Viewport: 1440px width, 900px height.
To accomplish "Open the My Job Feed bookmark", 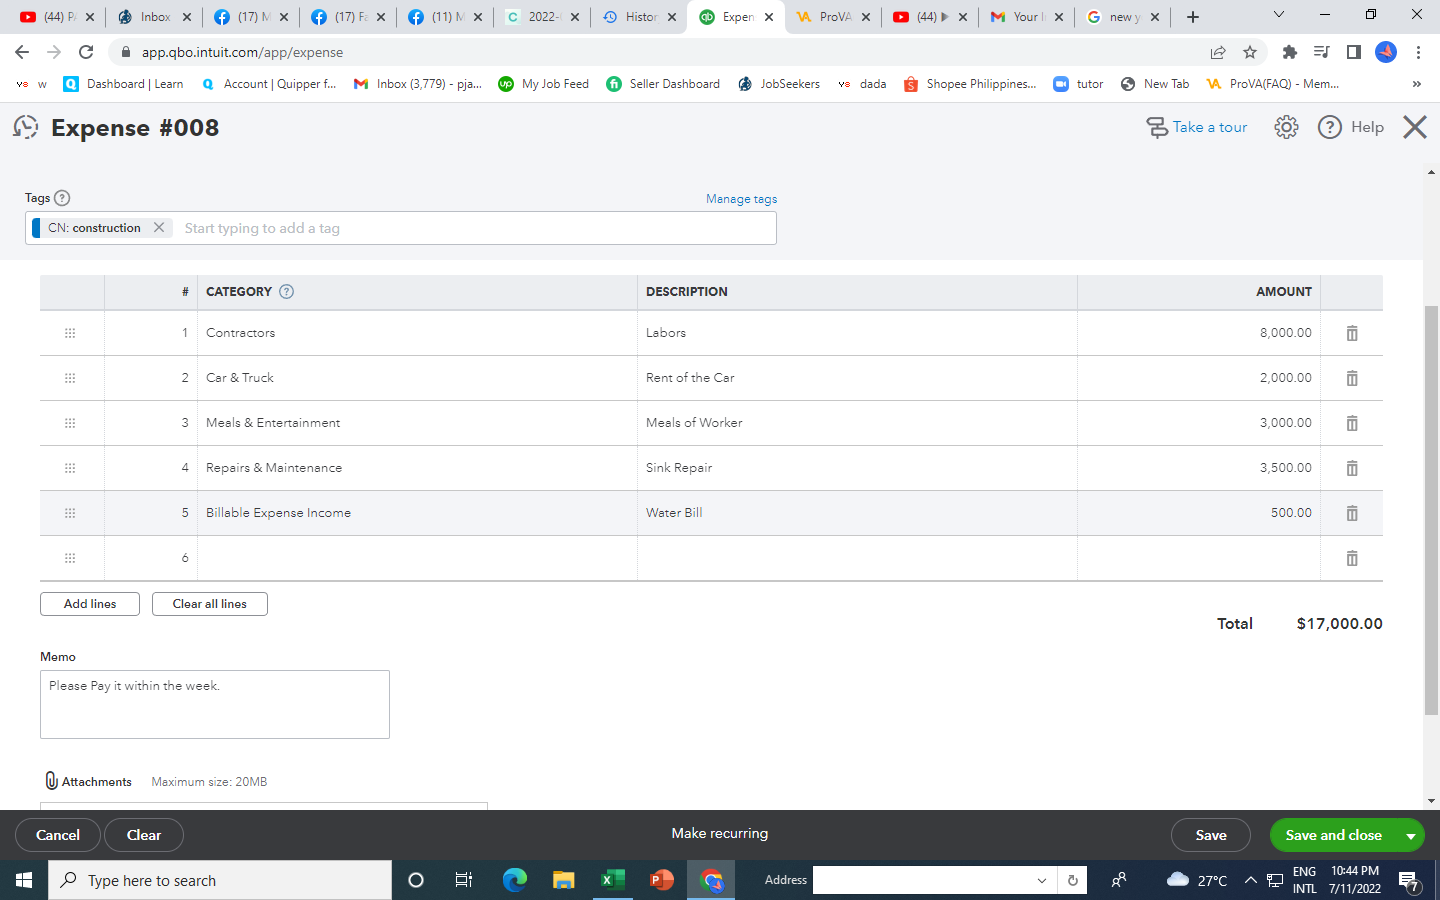I will pos(543,84).
